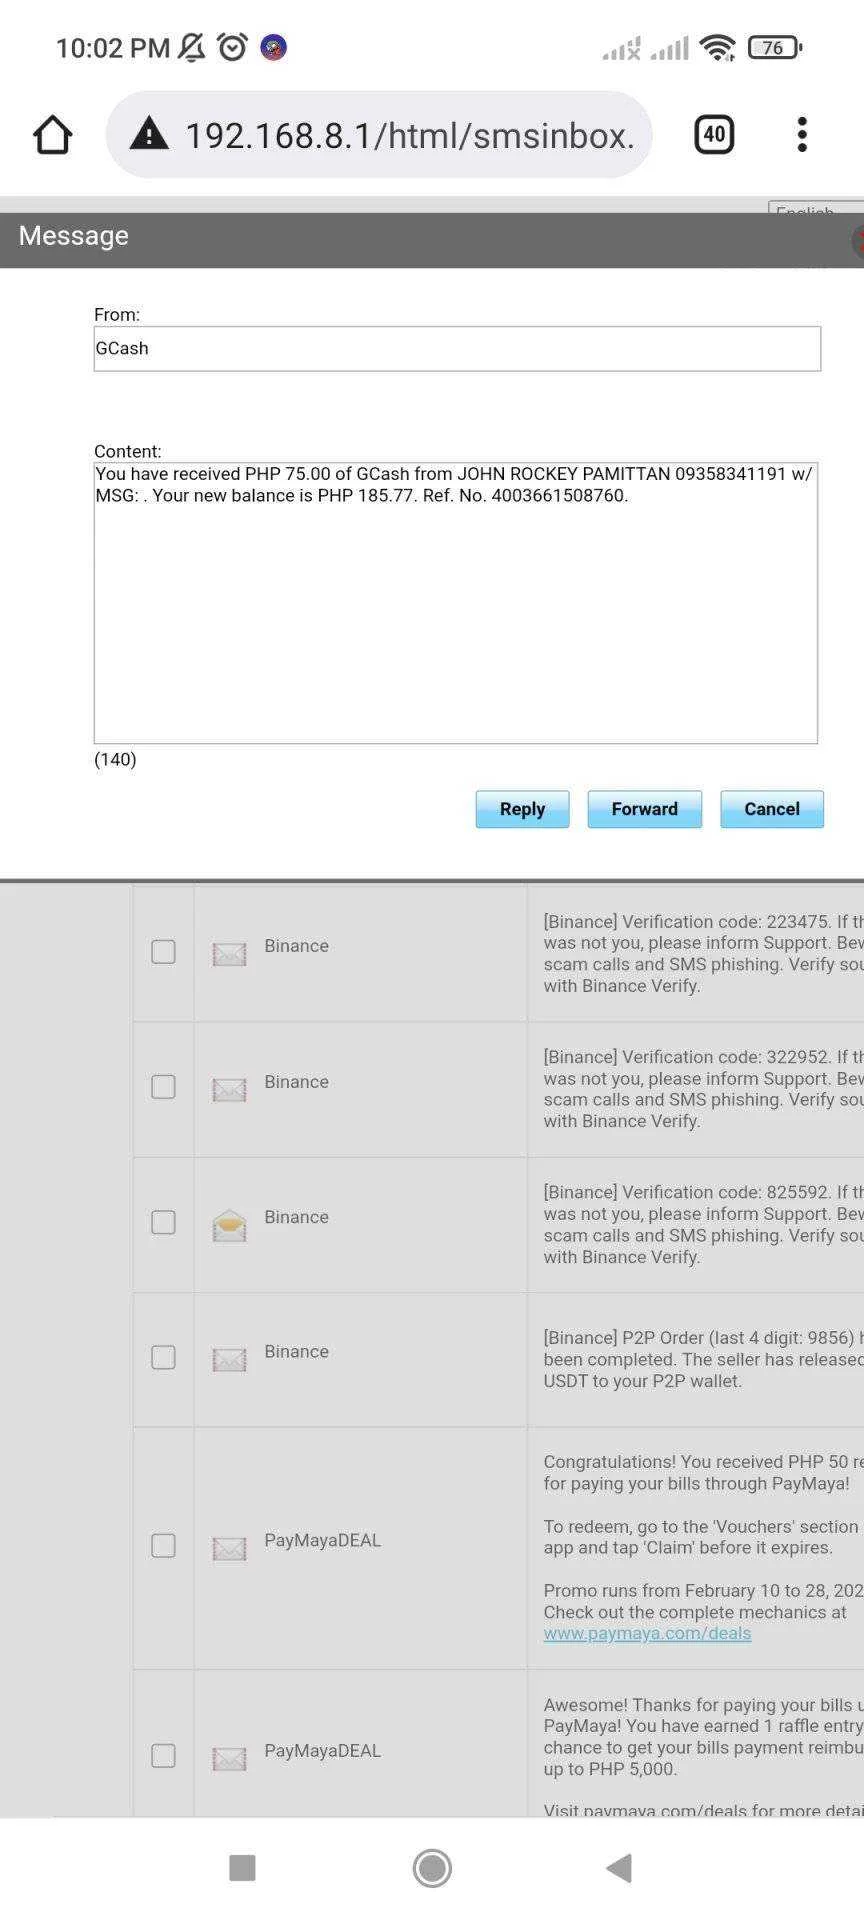Click unread envelope icon for Binance 223475 message
Viewport: 864px width, 1920px height.
[x=229, y=954]
